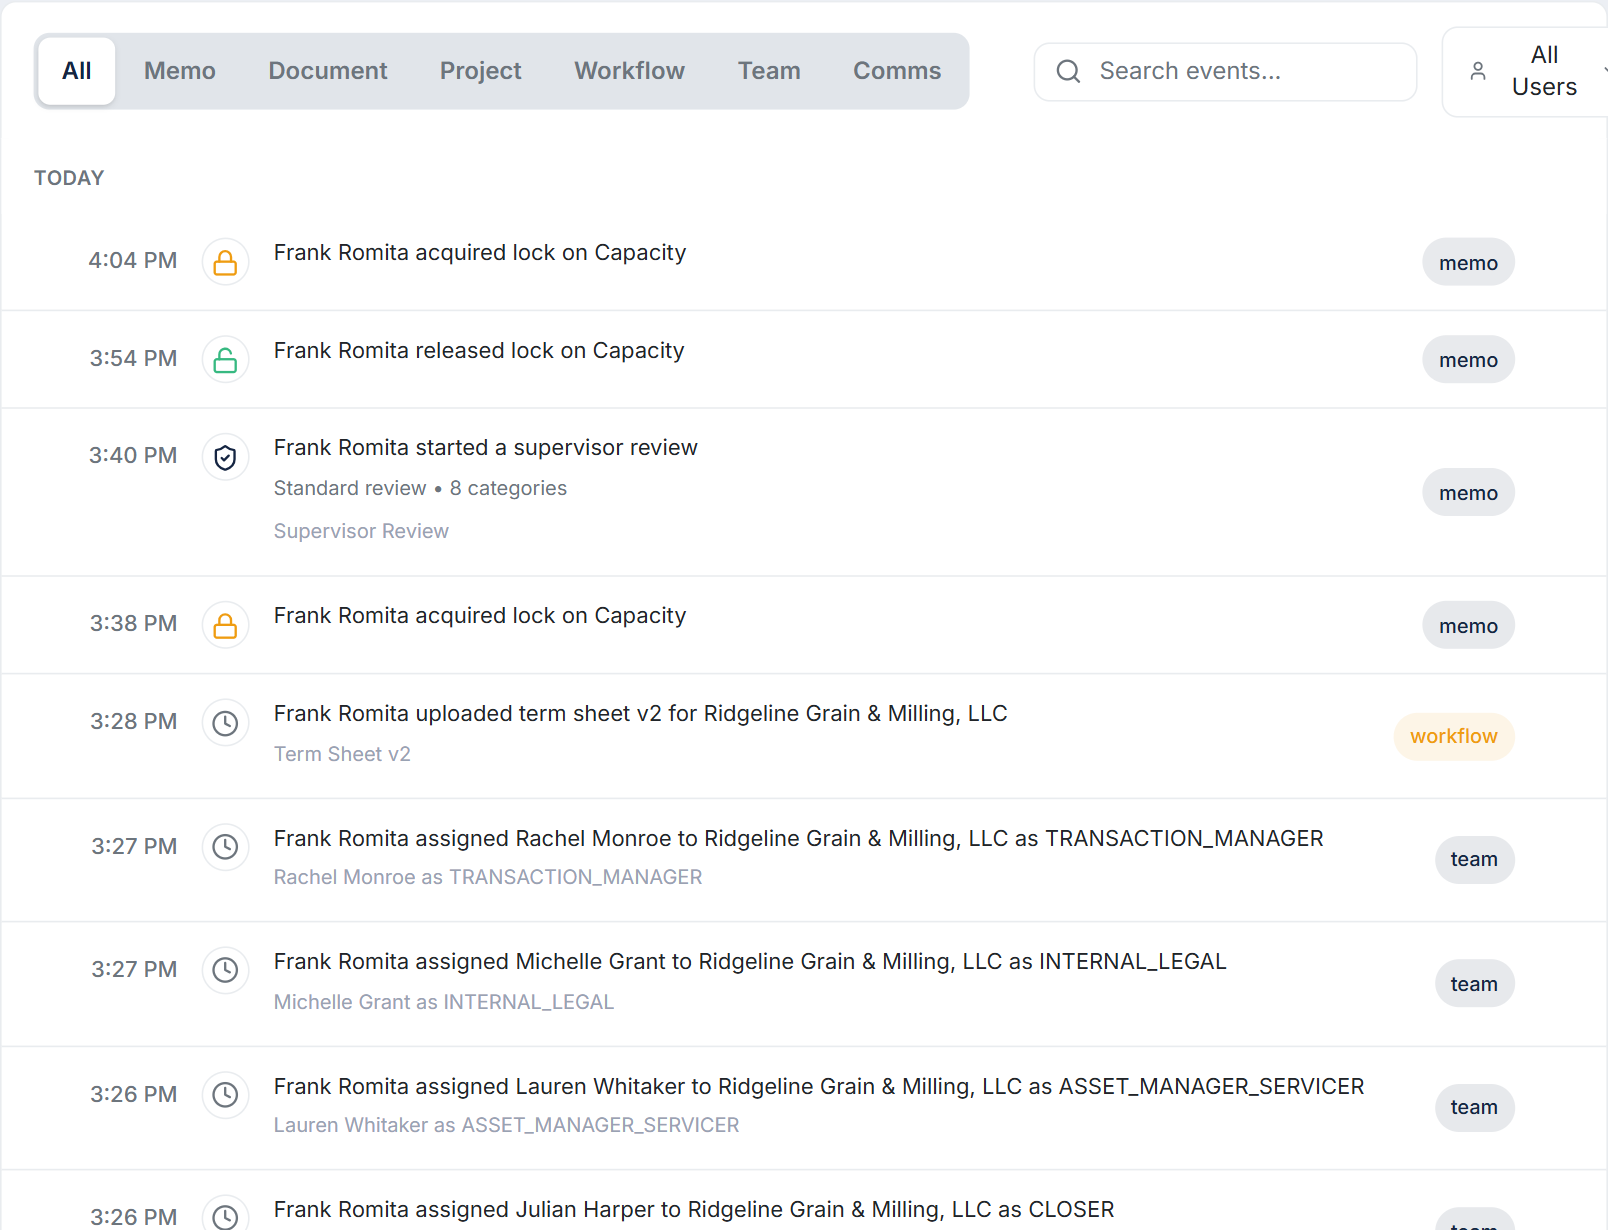
Task: Click the workflow badge on term sheet event
Action: point(1453,736)
